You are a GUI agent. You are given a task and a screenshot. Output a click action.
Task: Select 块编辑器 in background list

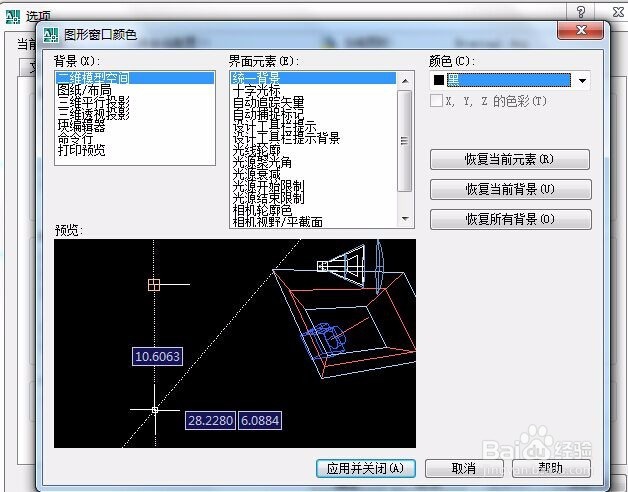coord(81,126)
